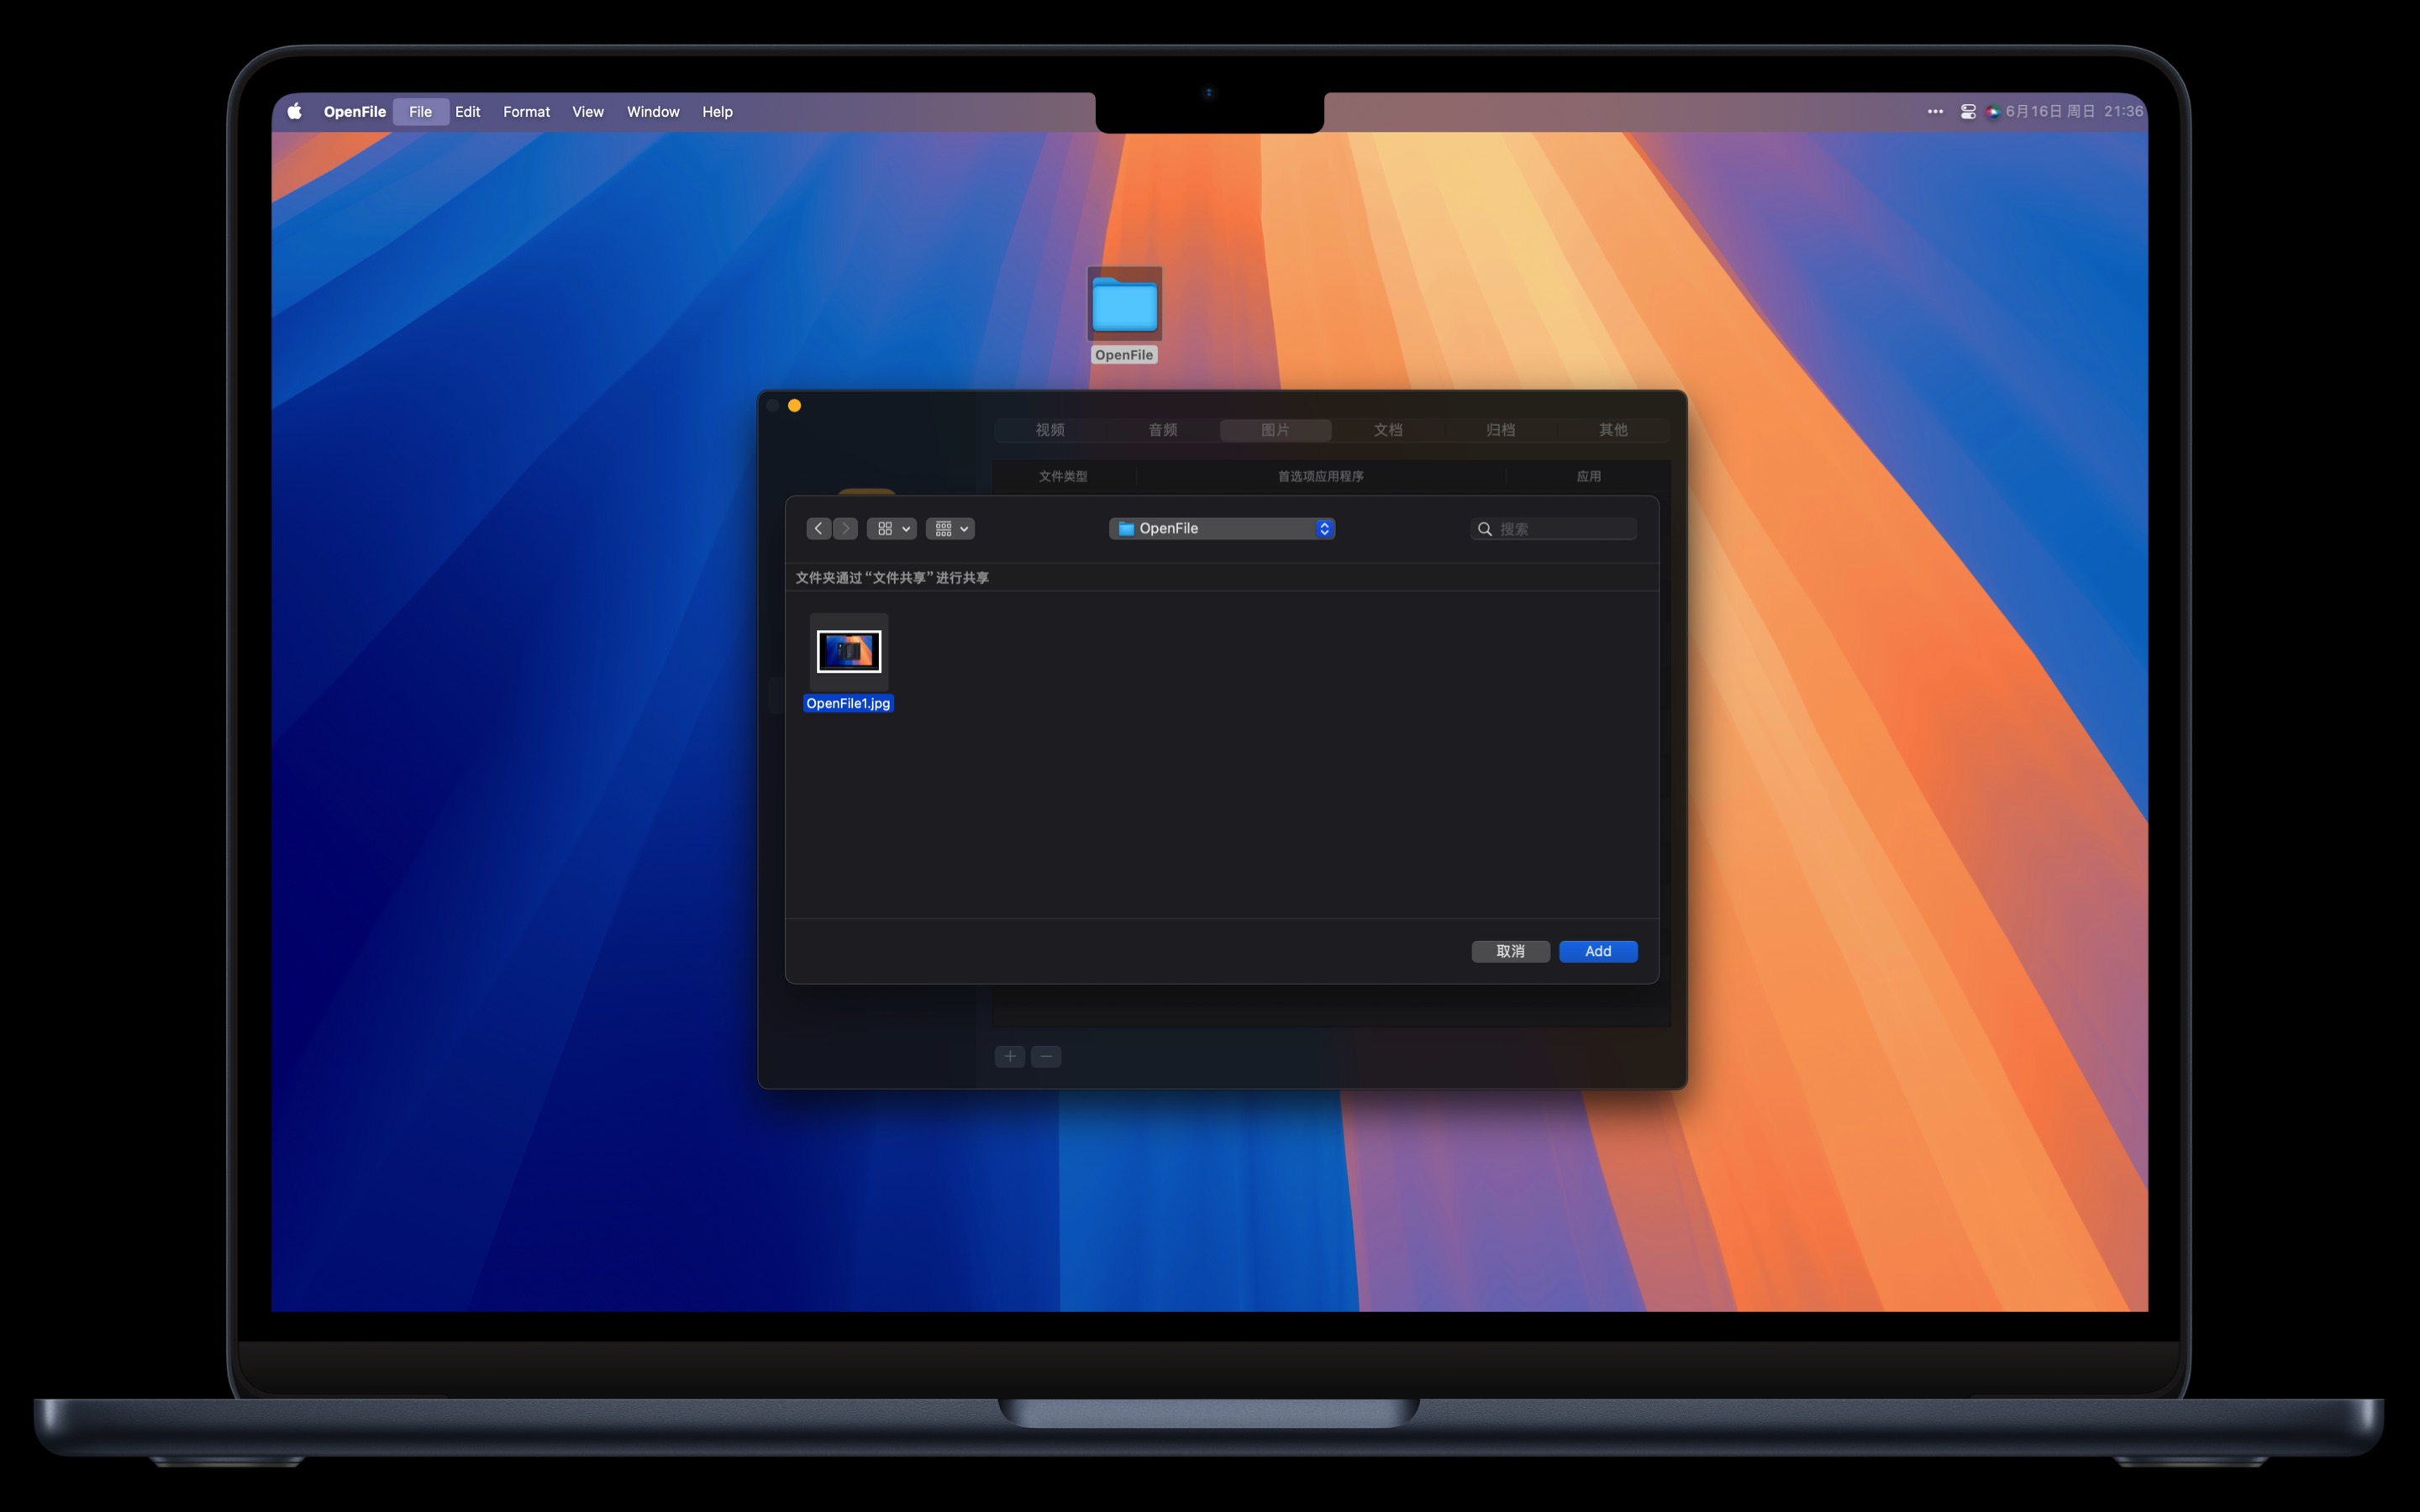
Task: Click the Add button
Action: [x=1597, y=951]
